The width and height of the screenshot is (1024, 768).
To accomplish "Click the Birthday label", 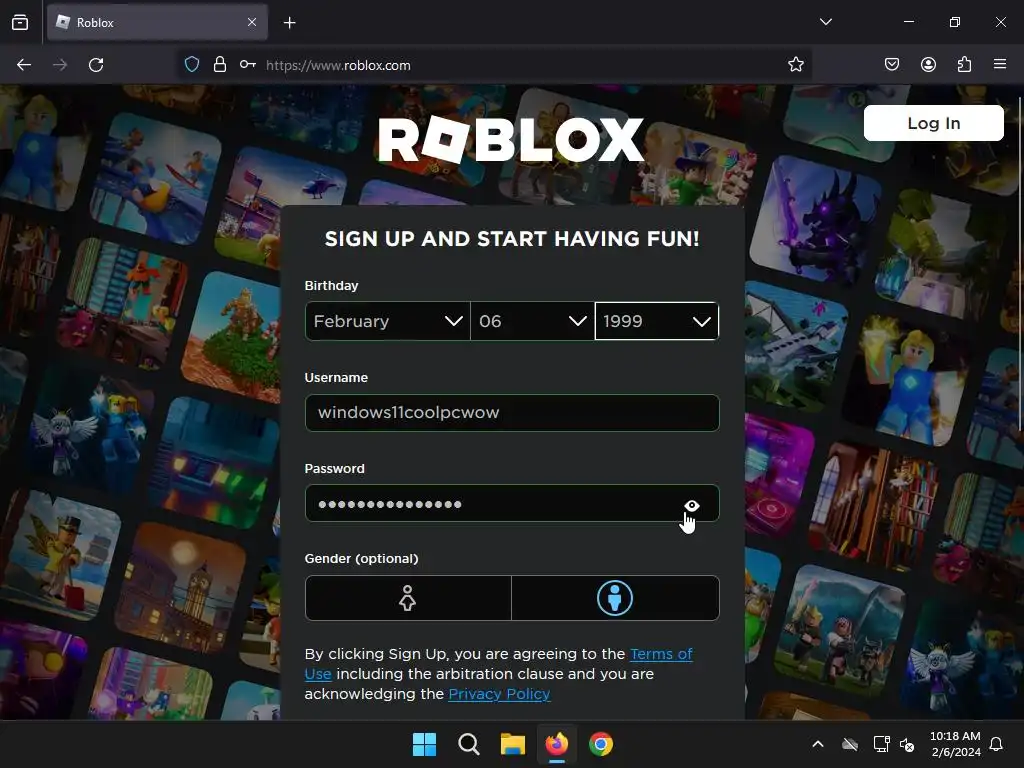I will coord(331,285).
